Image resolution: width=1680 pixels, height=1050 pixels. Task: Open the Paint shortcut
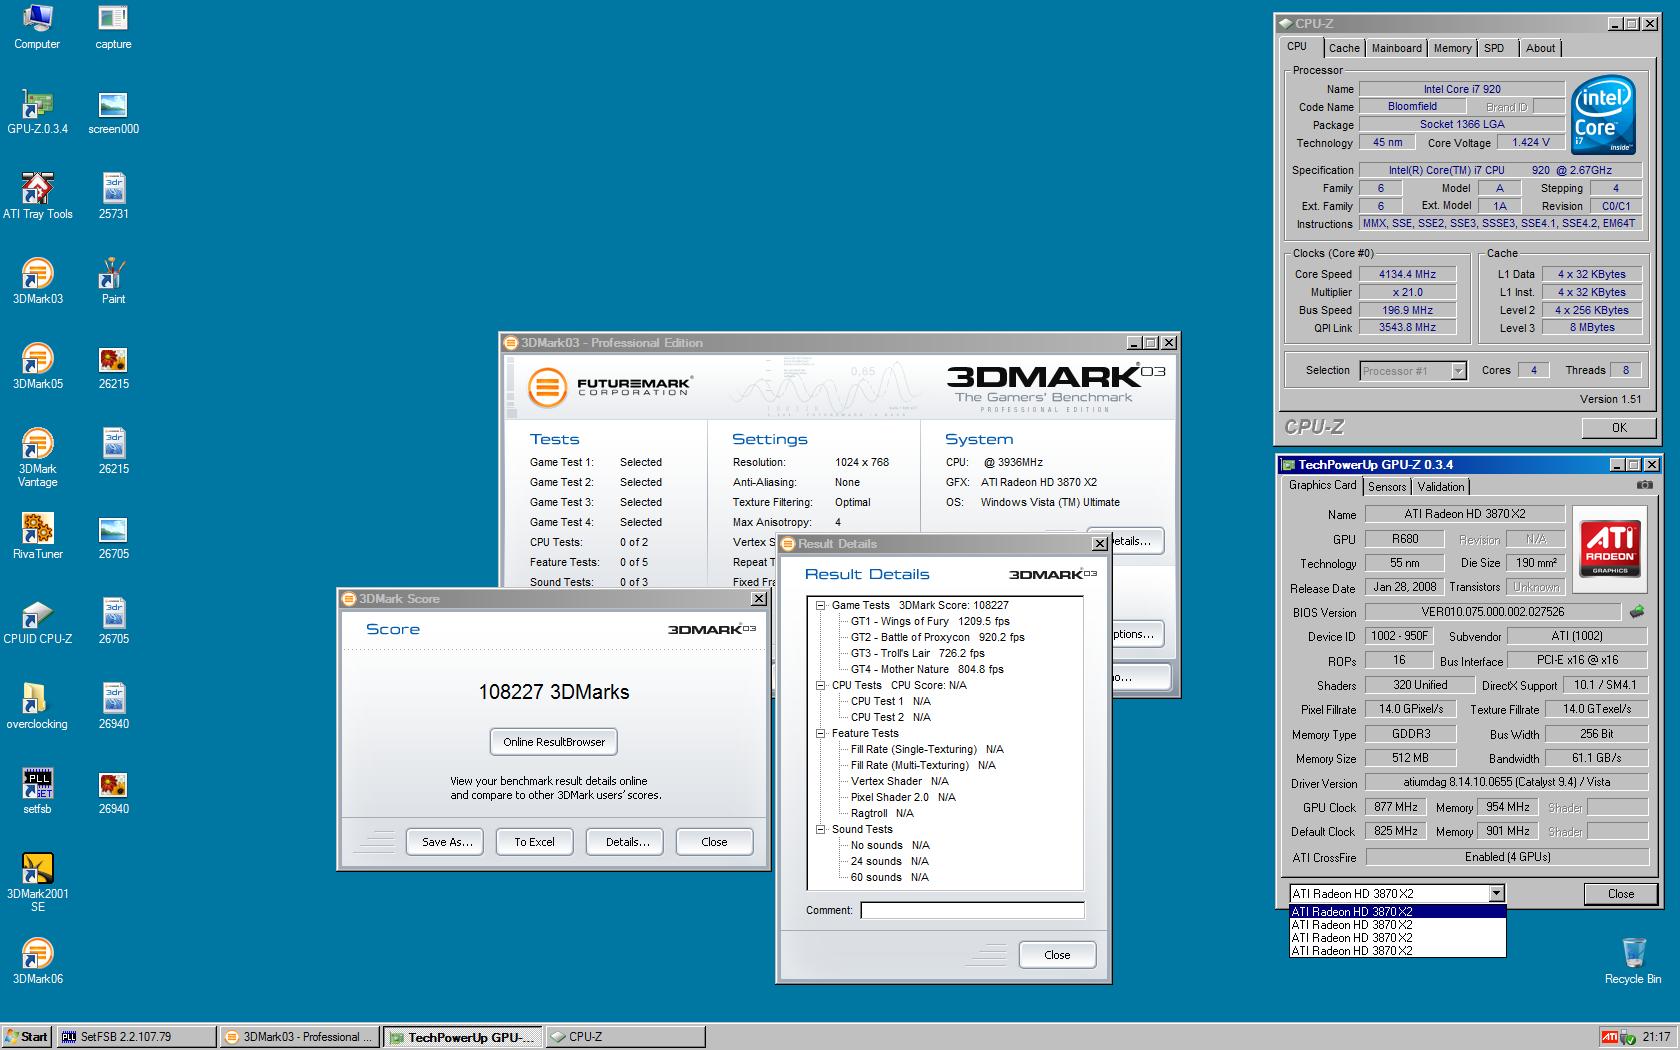(x=113, y=281)
